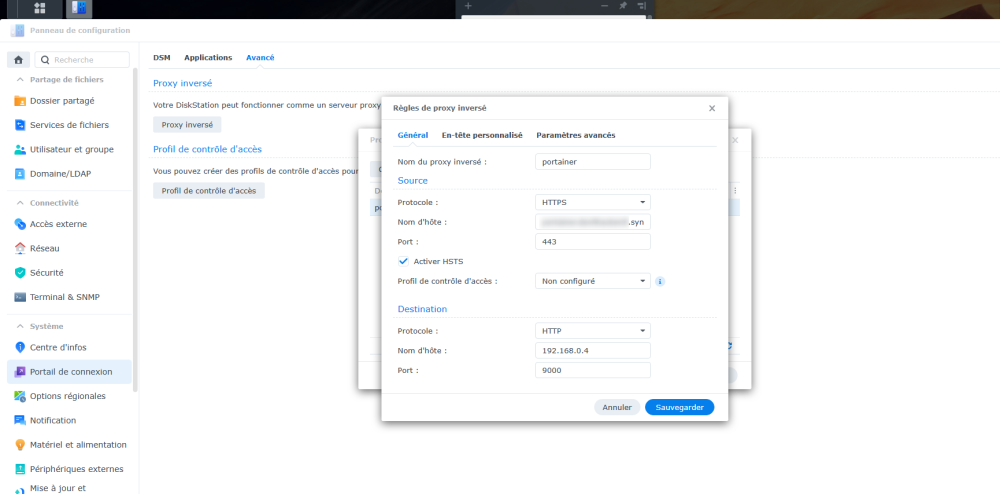Open the Profil de contrôle d'accès dropdown
This screenshot has width=1000, height=494.
(x=593, y=282)
